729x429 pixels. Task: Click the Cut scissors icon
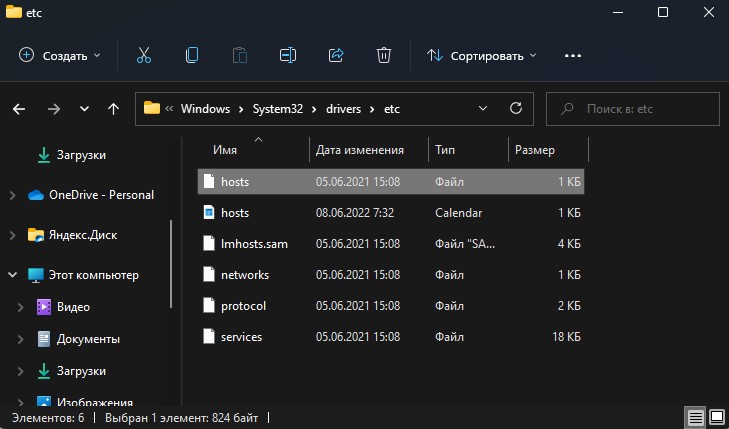[x=144, y=55]
